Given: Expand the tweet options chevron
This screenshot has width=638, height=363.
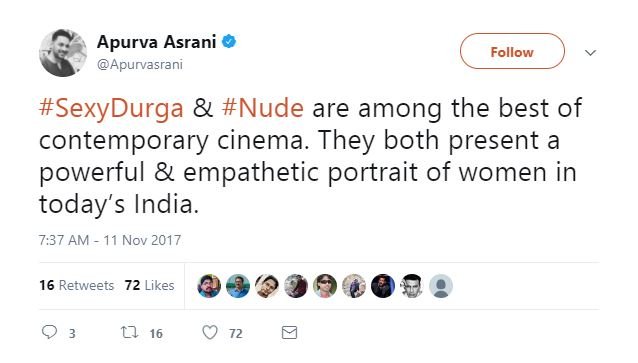Looking at the screenshot, I should click(590, 52).
